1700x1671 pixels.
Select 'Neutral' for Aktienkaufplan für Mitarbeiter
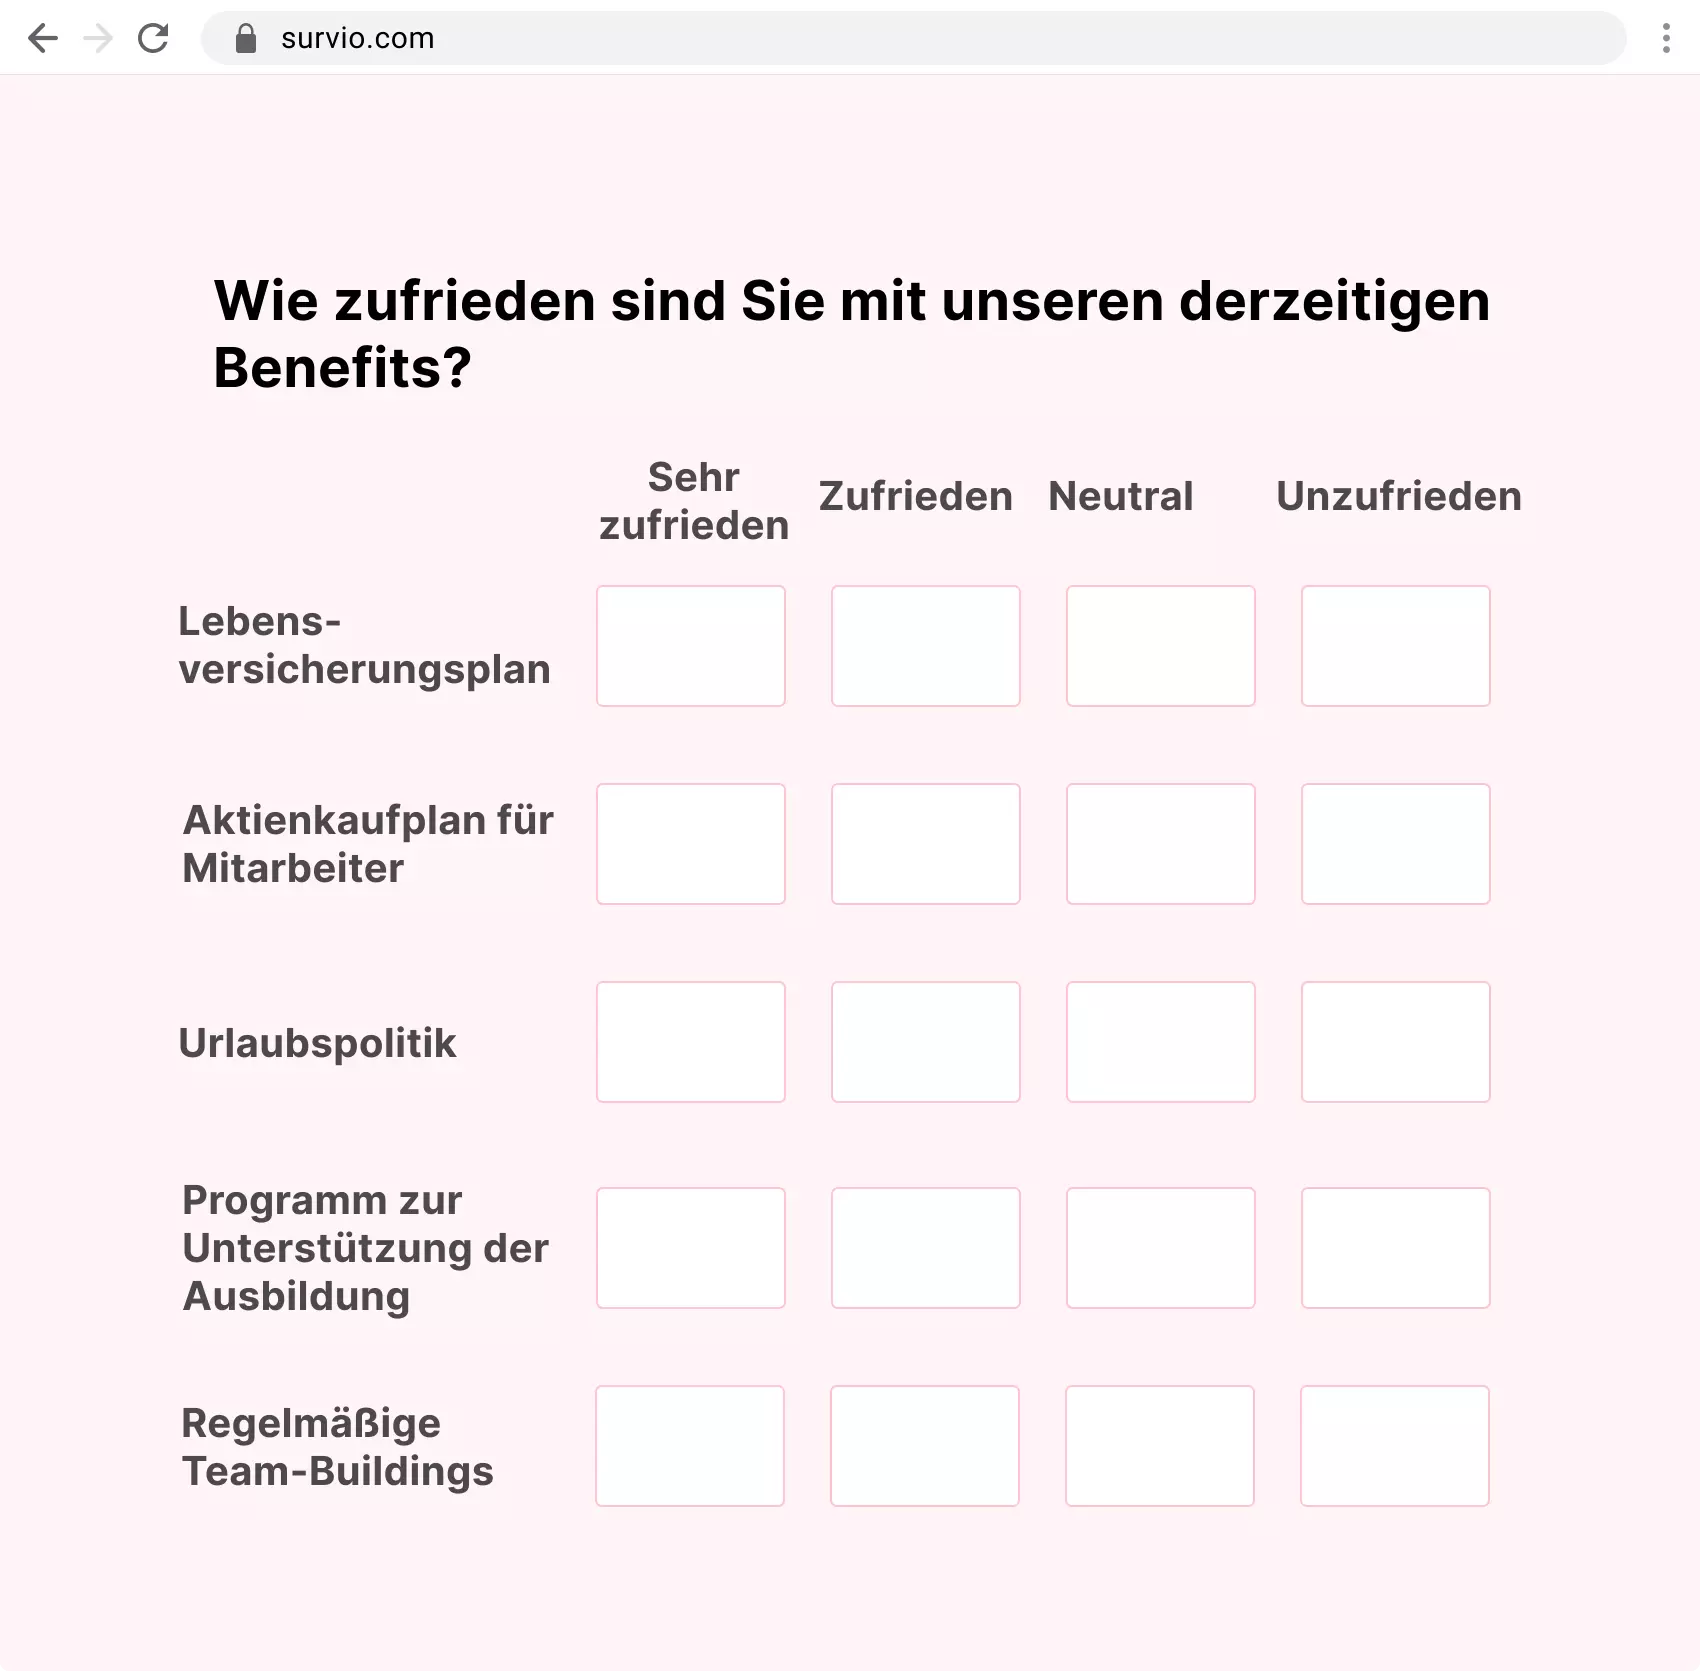coord(1160,843)
